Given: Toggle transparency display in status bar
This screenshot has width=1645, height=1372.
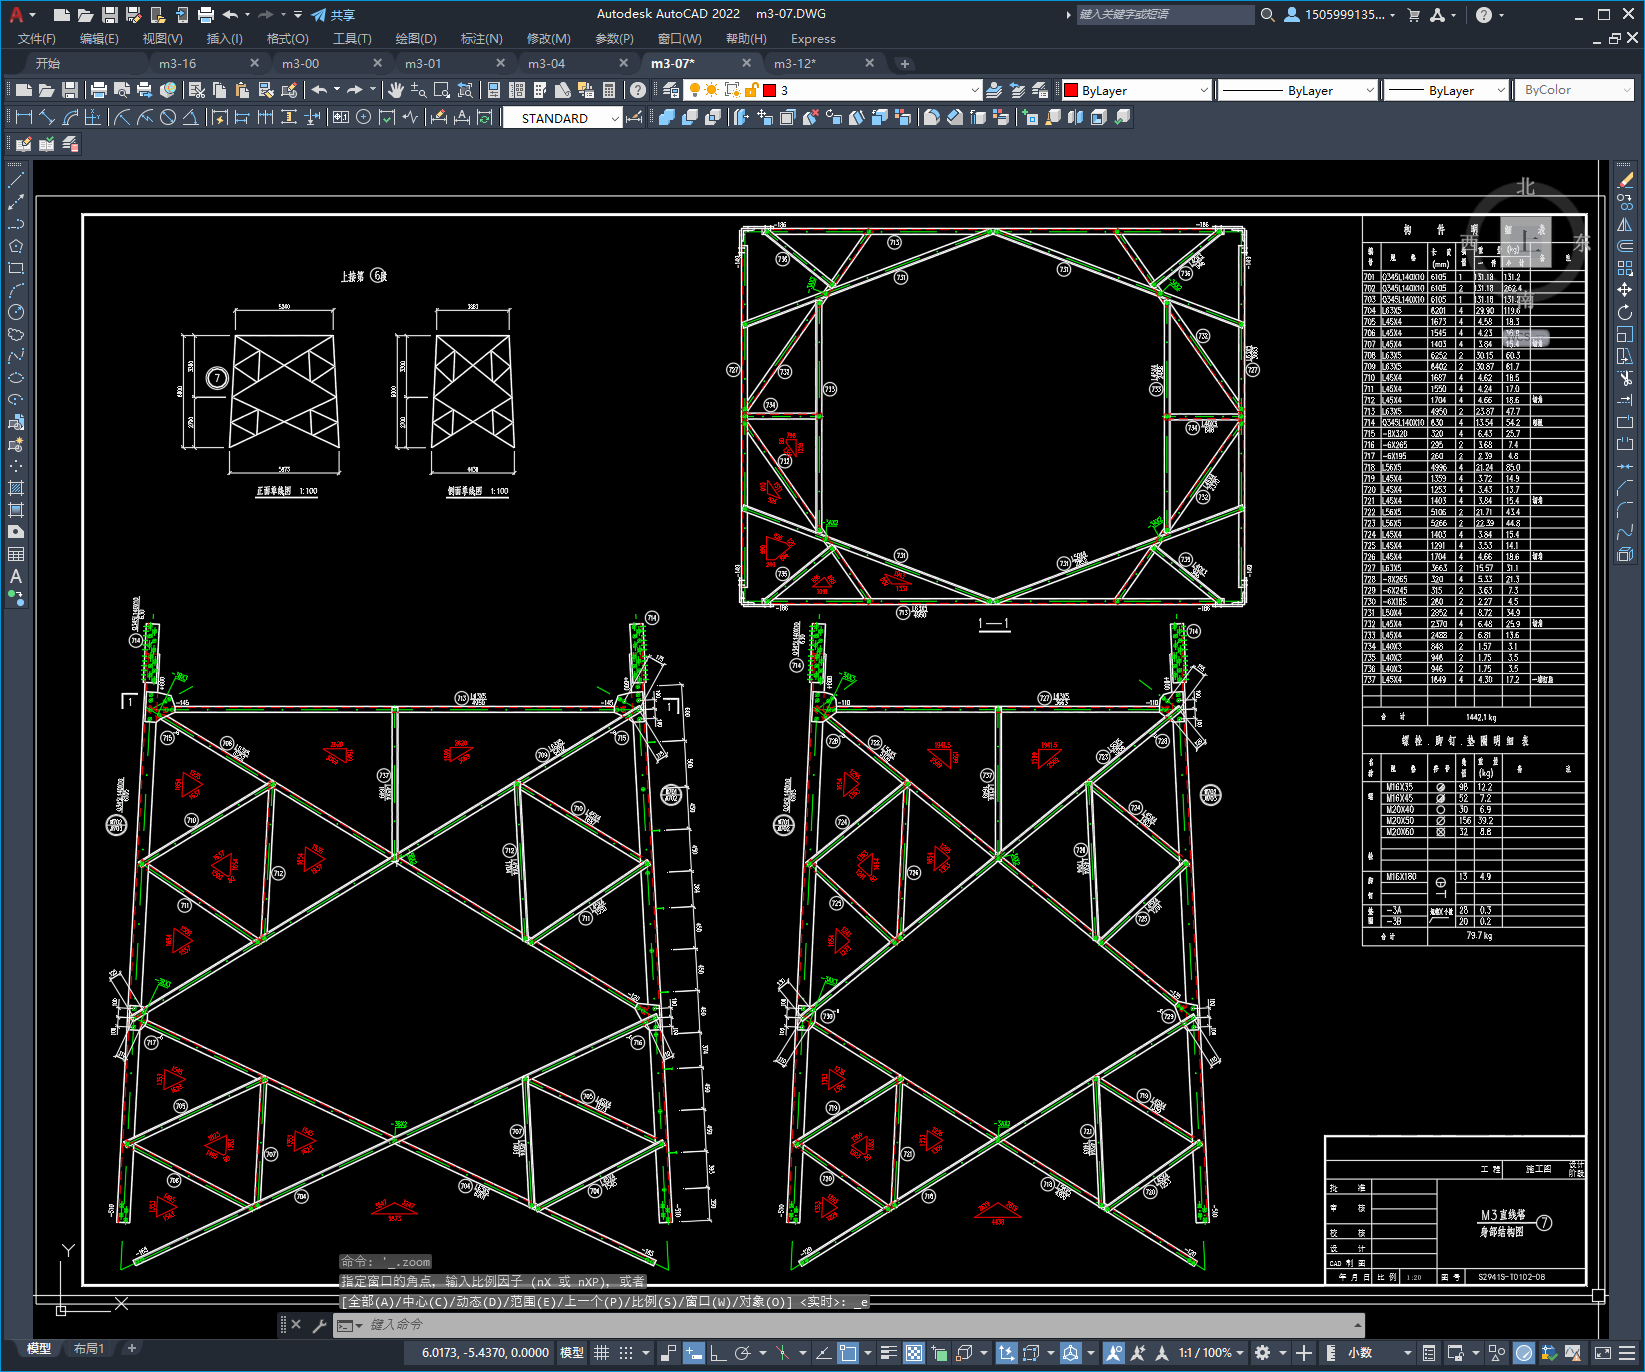Looking at the screenshot, I should click(x=914, y=1353).
